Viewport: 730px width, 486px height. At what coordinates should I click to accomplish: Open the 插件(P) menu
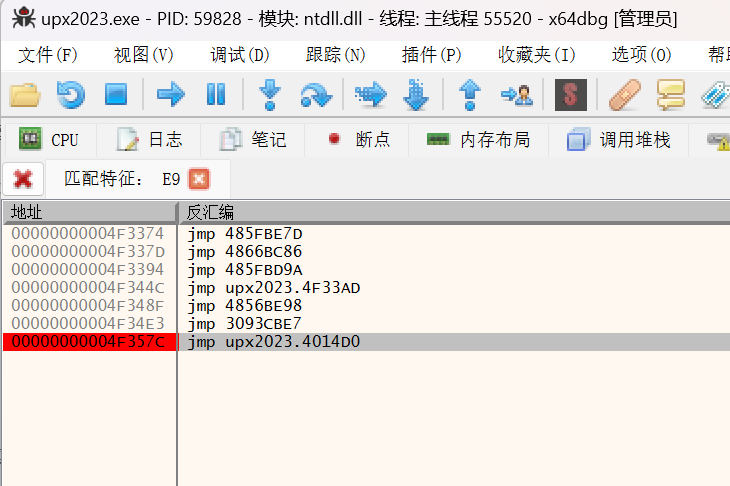(x=432, y=55)
